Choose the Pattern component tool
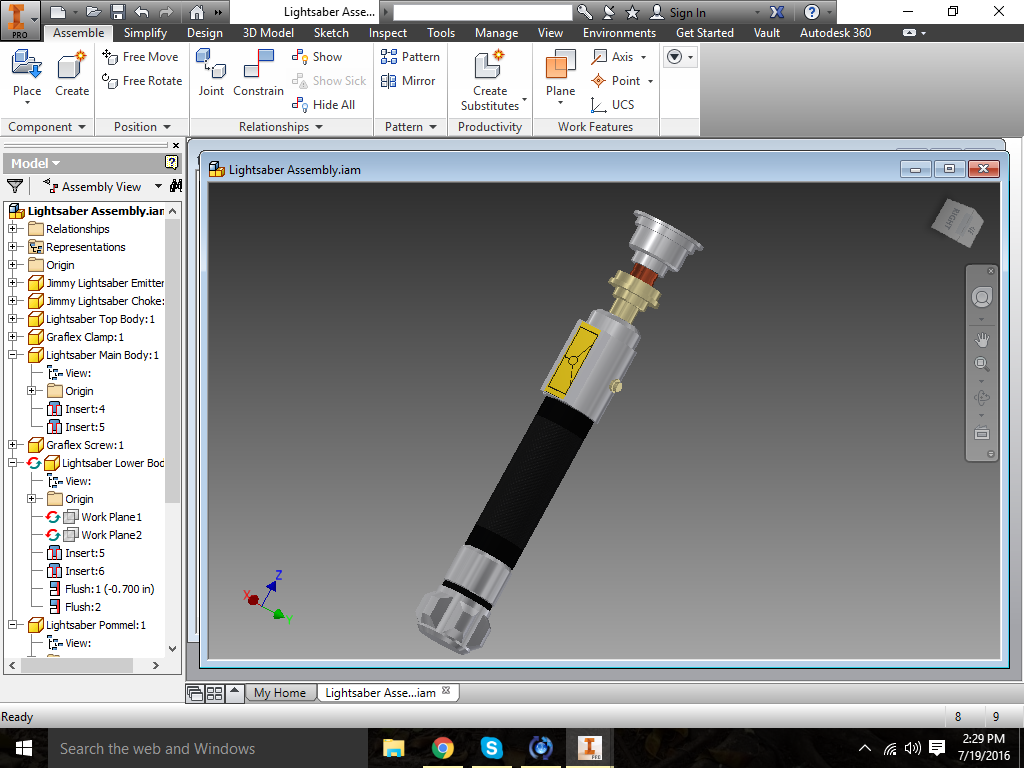This screenshot has width=1024, height=768. coord(410,57)
